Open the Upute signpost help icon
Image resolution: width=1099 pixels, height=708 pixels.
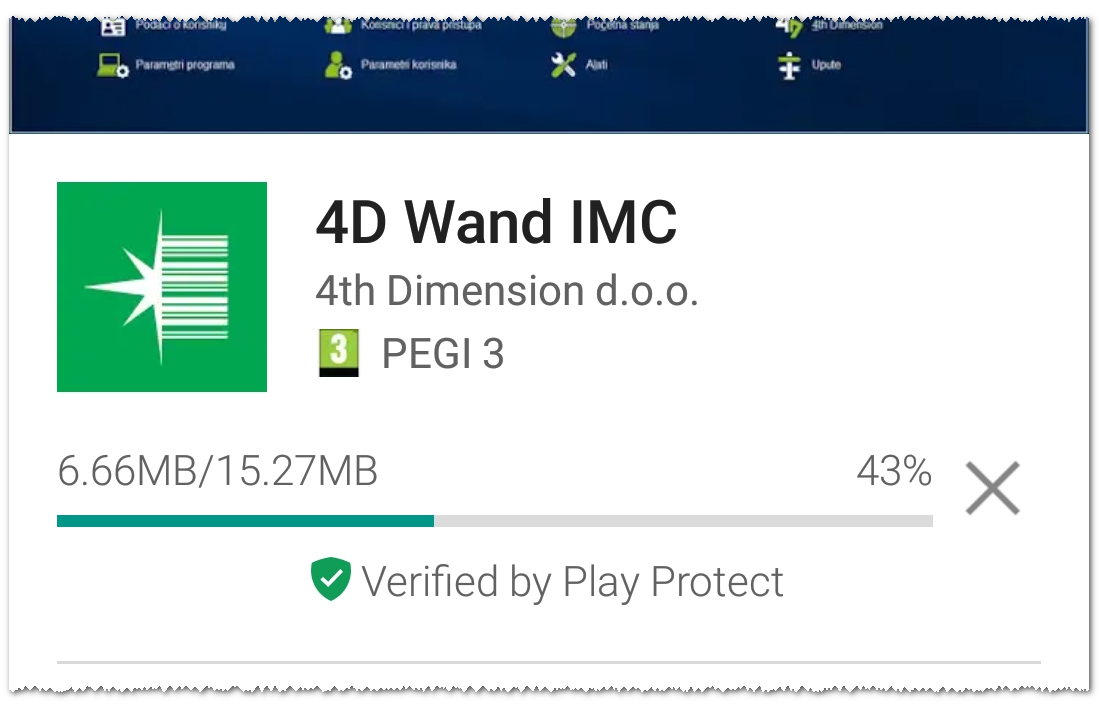tap(789, 66)
